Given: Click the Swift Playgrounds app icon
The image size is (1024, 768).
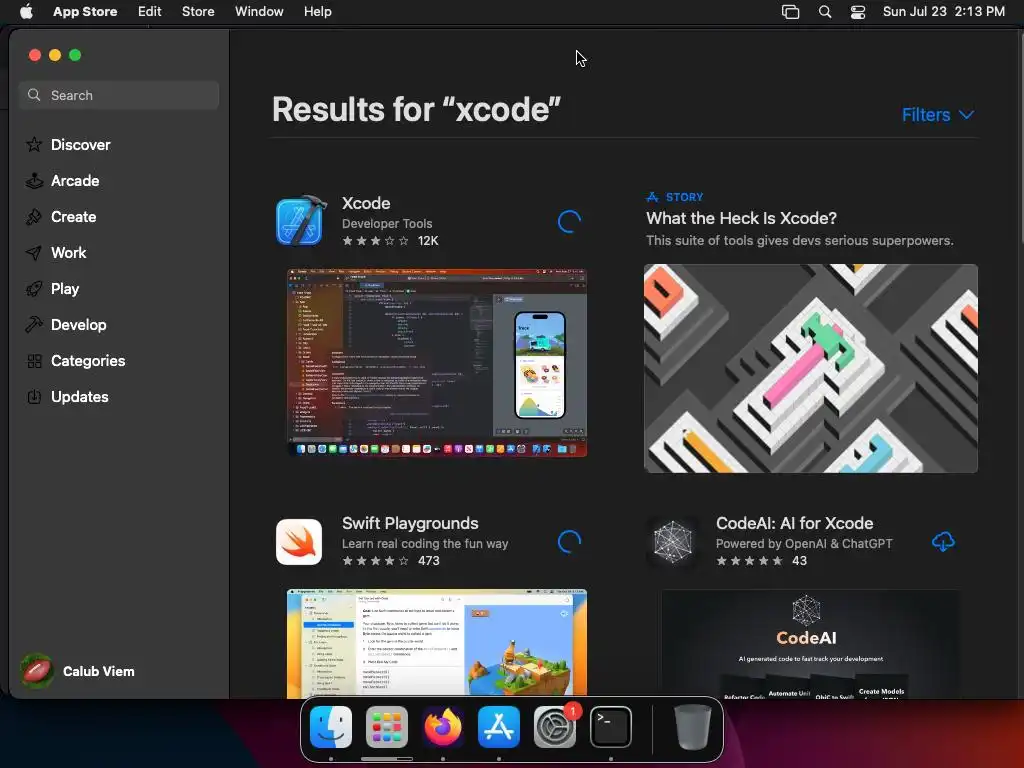Looking at the screenshot, I should (x=299, y=541).
